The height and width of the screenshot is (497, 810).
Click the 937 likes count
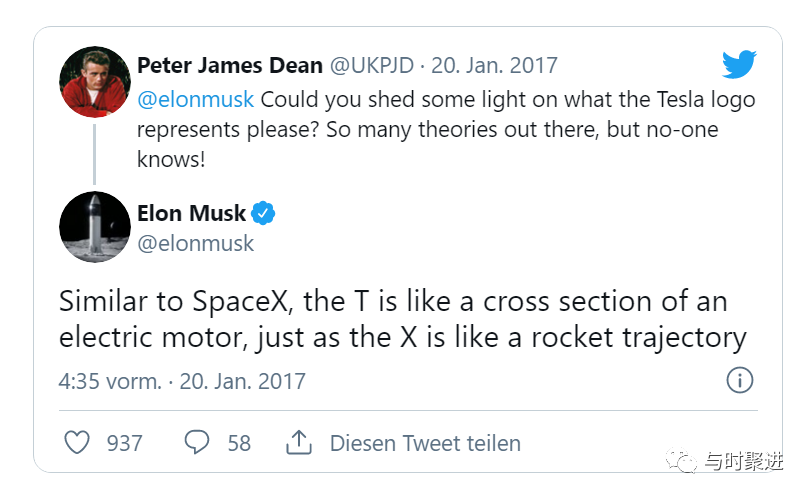click(124, 442)
